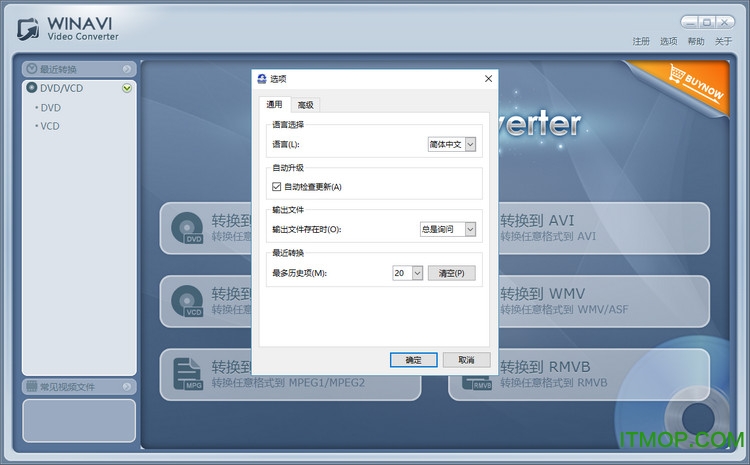Select VCD item in sidebar tree
Image resolution: width=750 pixels, height=465 pixels.
pyautogui.click(x=50, y=126)
